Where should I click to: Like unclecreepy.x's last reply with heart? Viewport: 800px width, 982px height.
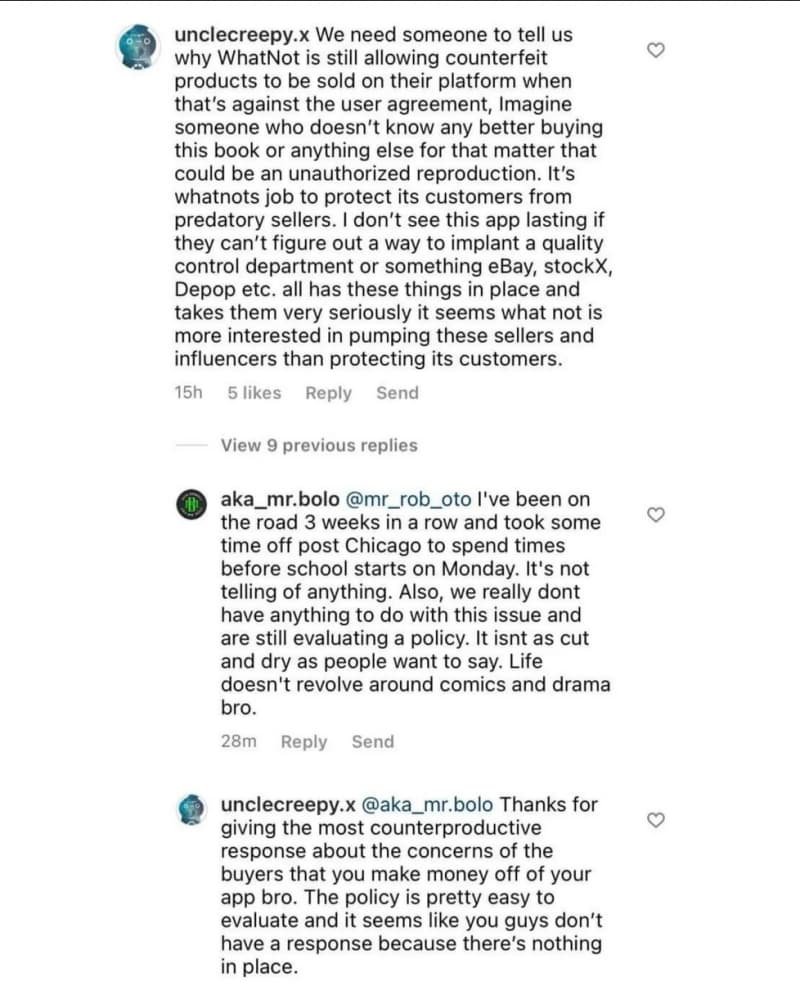pos(655,820)
